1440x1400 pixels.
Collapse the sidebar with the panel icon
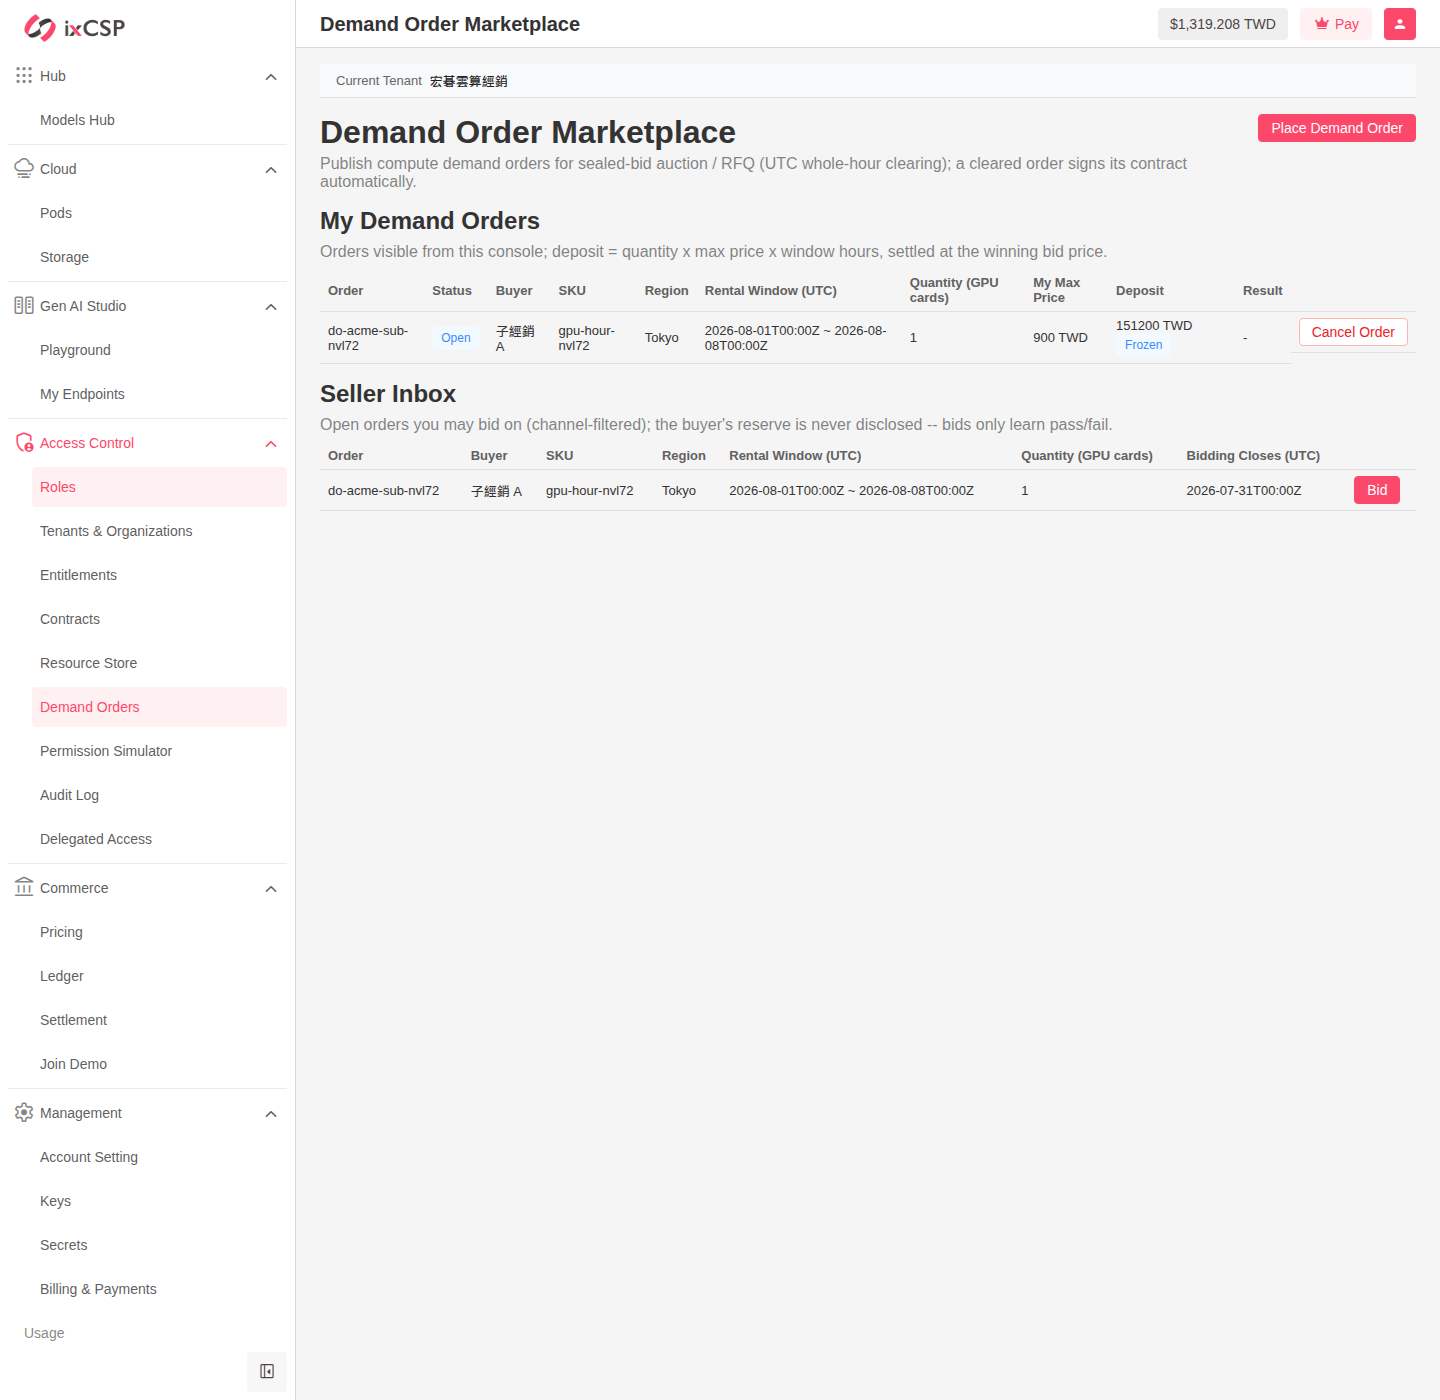point(267,1371)
